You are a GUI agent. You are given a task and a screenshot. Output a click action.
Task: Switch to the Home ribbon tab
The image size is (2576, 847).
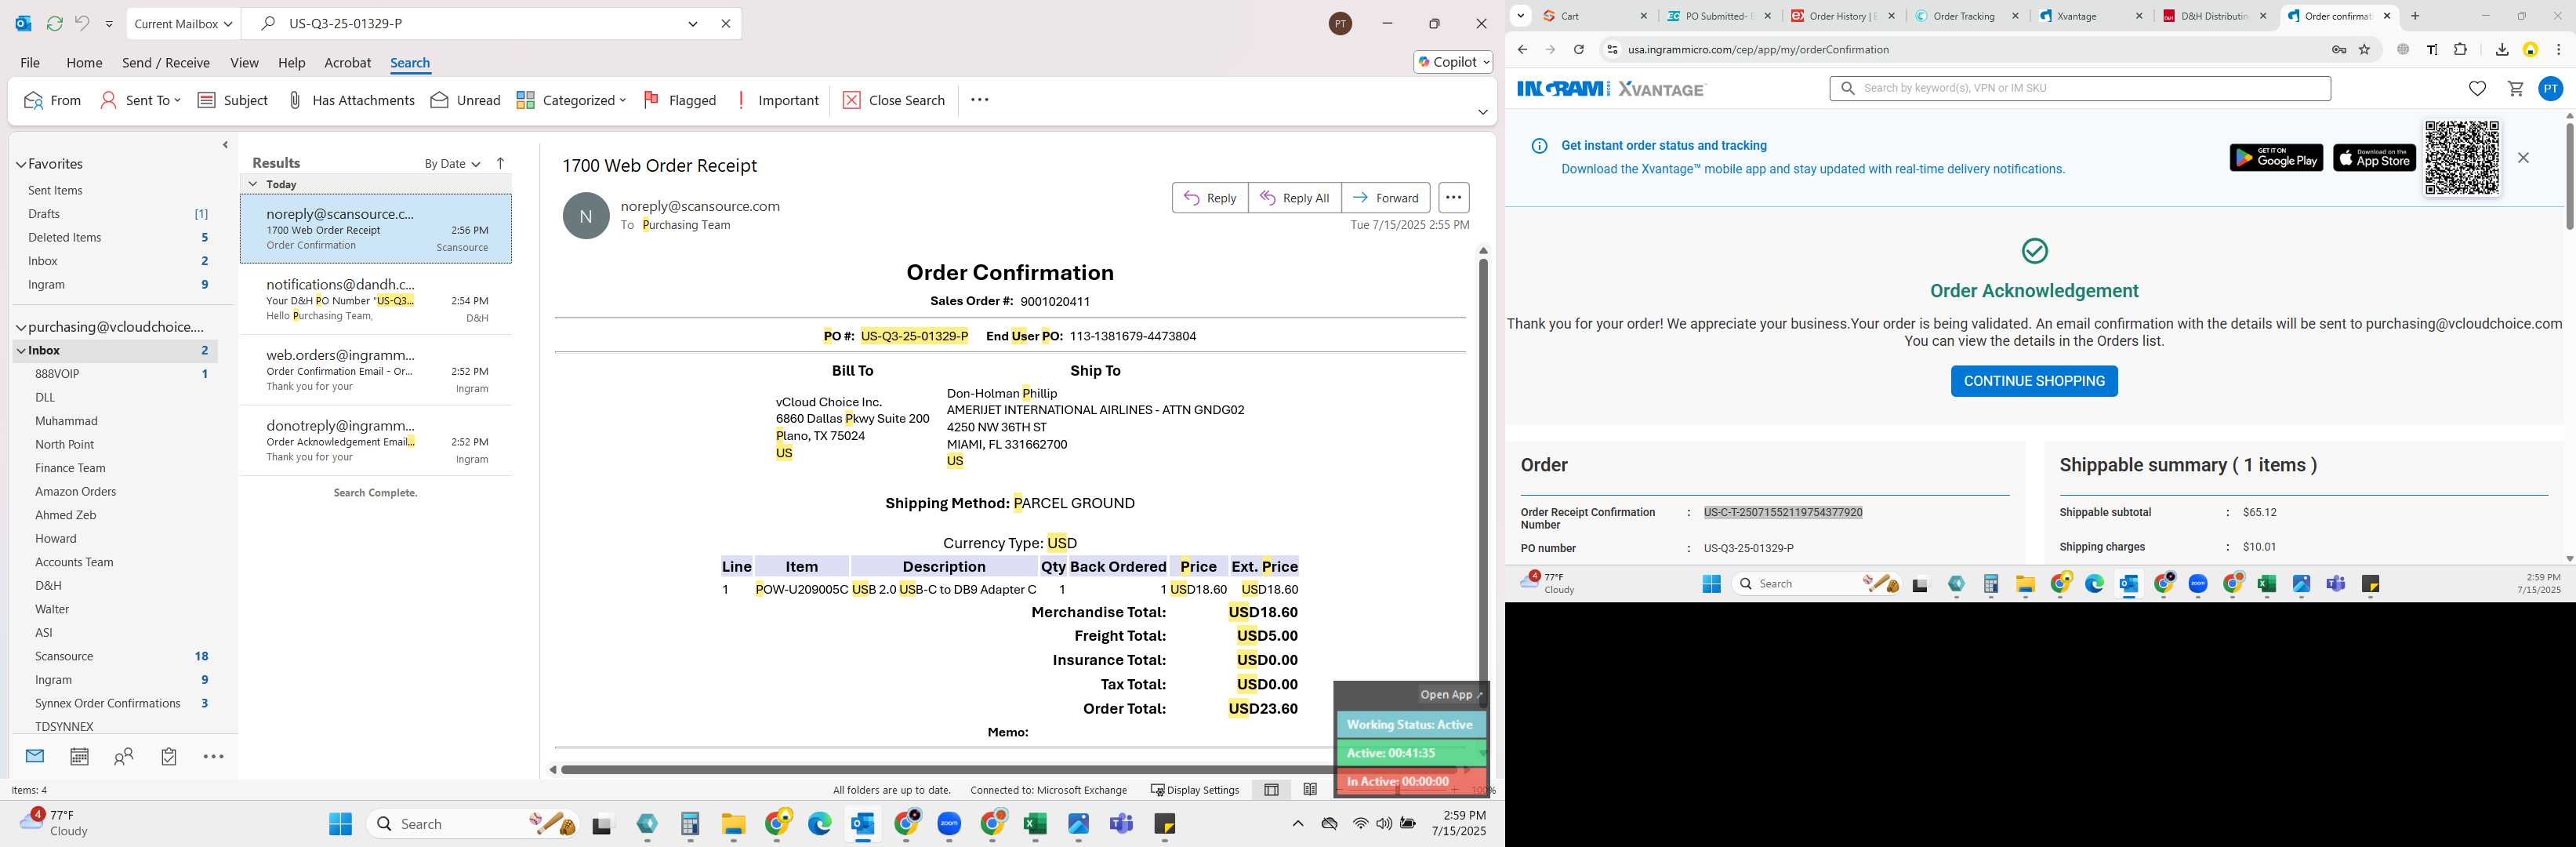(x=84, y=62)
